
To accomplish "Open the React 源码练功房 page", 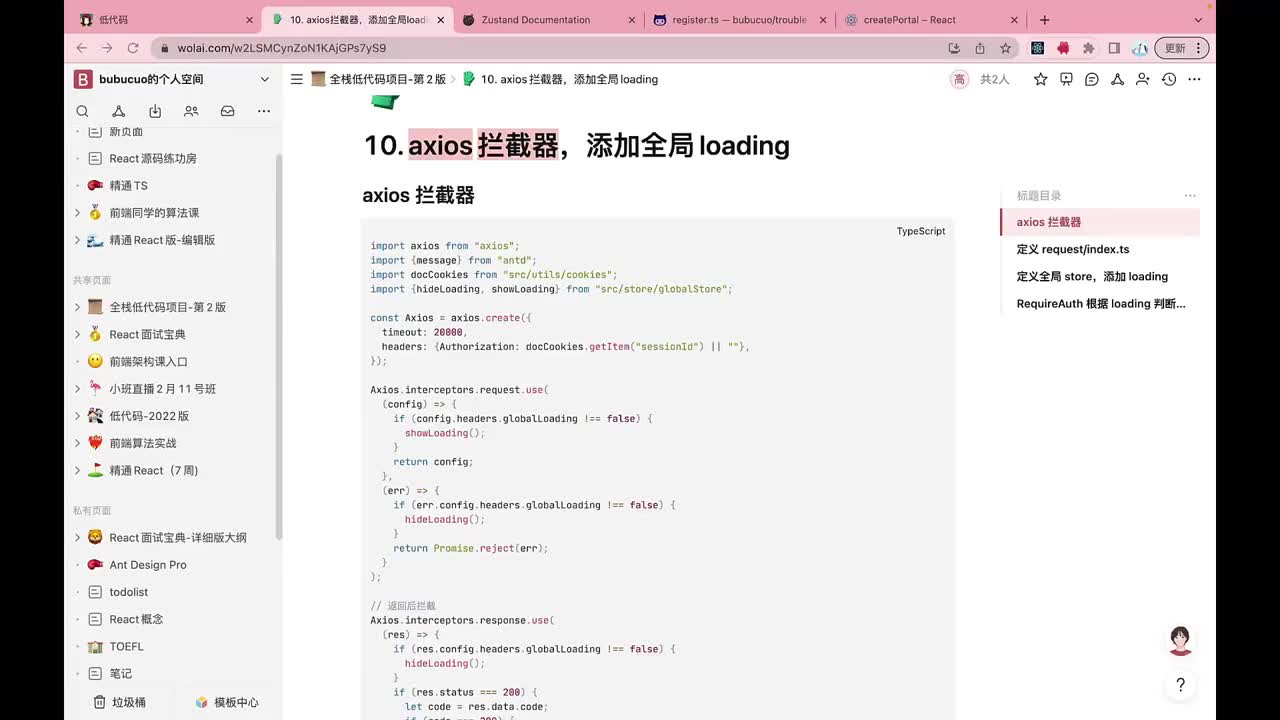I will (x=153, y=158).
